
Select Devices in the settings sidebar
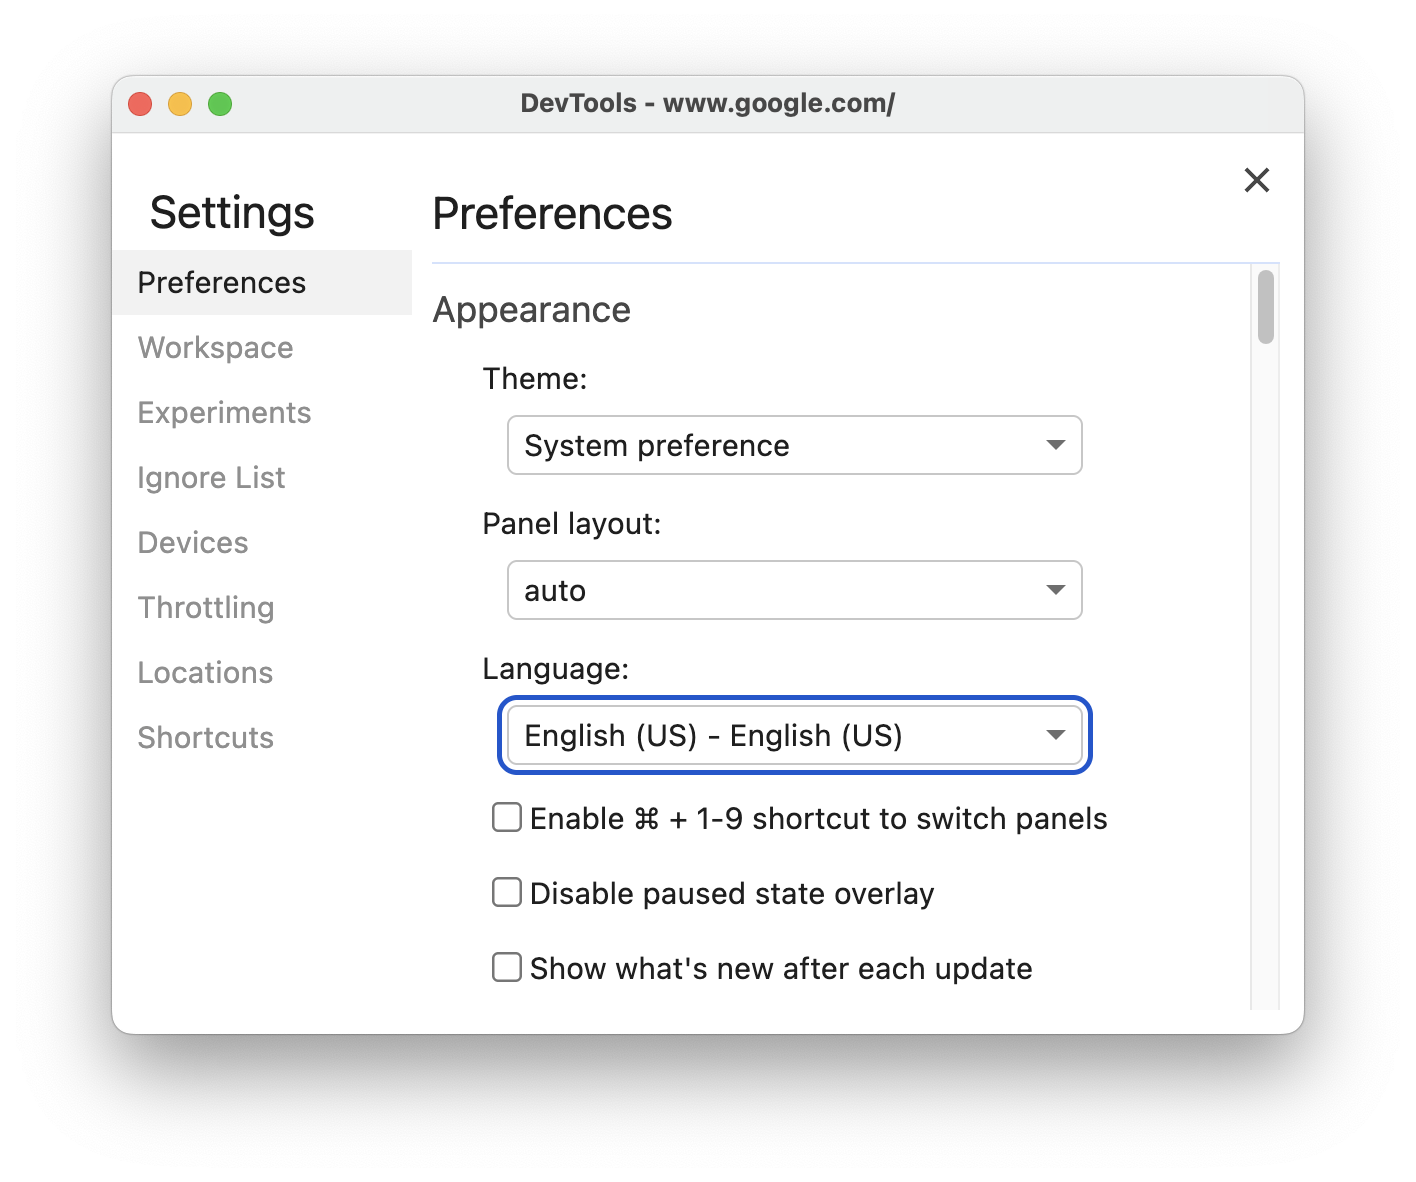(x=192, y=542)
